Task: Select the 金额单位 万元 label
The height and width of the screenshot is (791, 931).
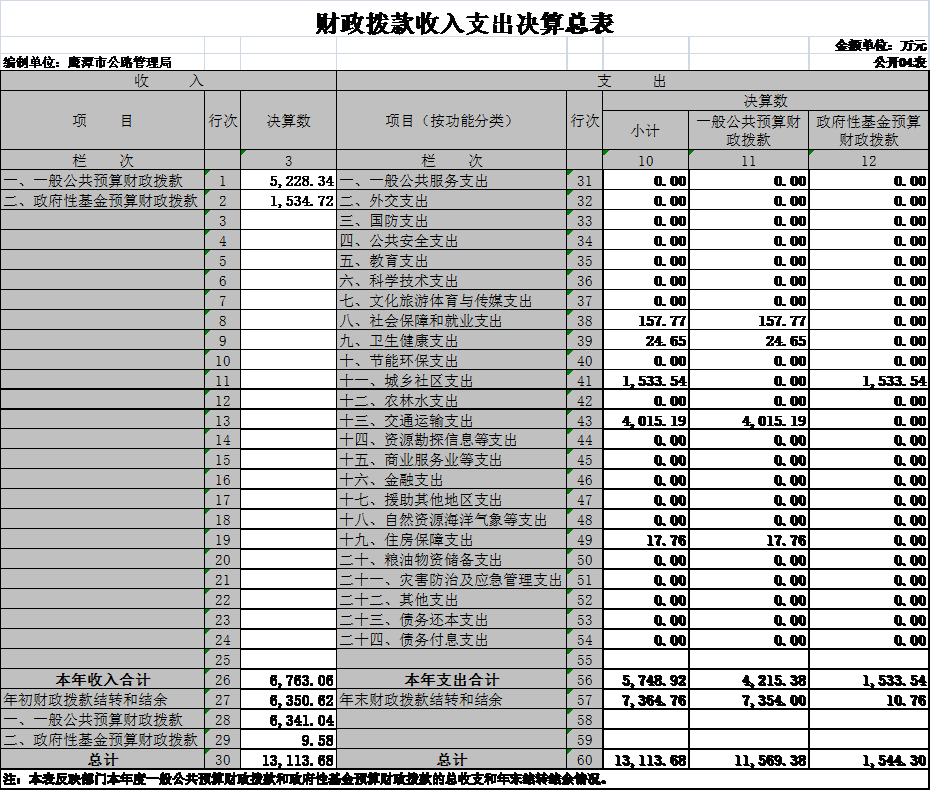Action: click(880, 45)
